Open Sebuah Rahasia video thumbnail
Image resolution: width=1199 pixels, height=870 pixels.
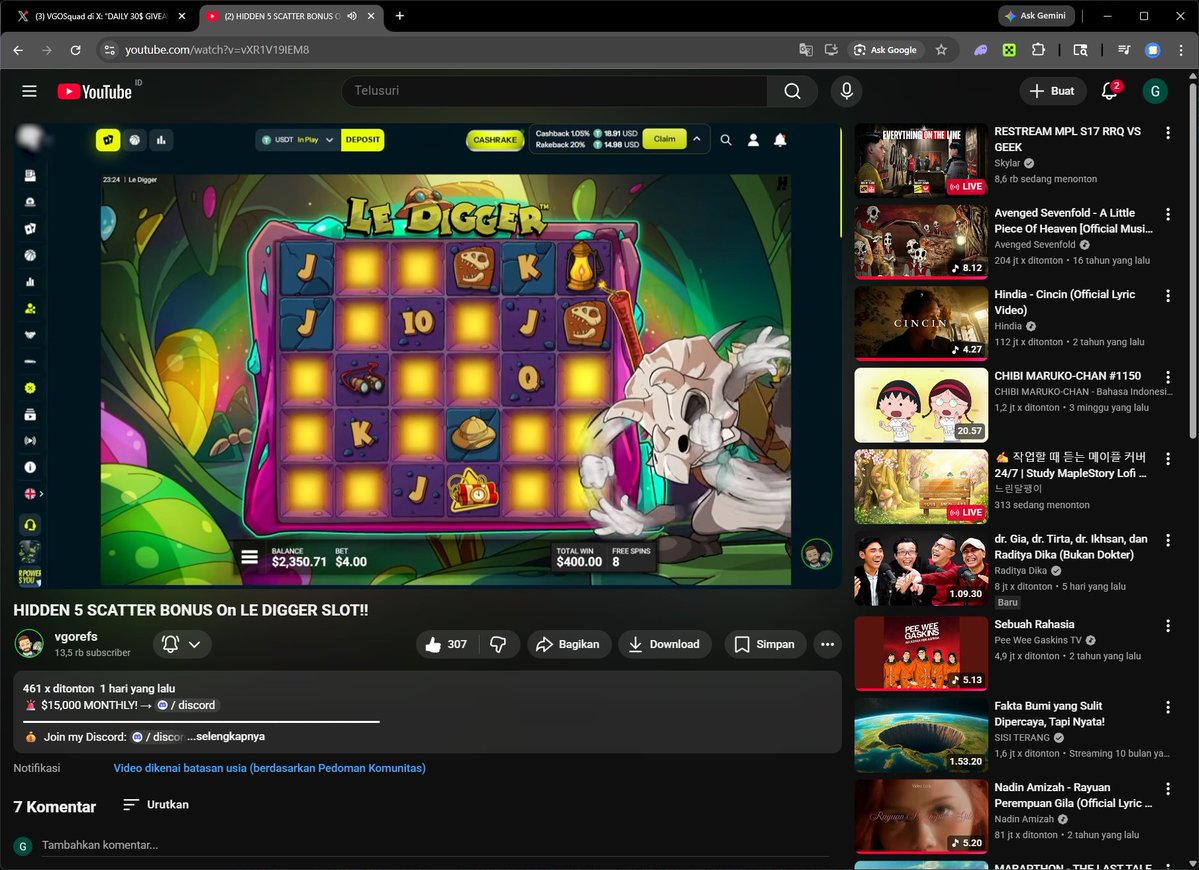(921, 654)
